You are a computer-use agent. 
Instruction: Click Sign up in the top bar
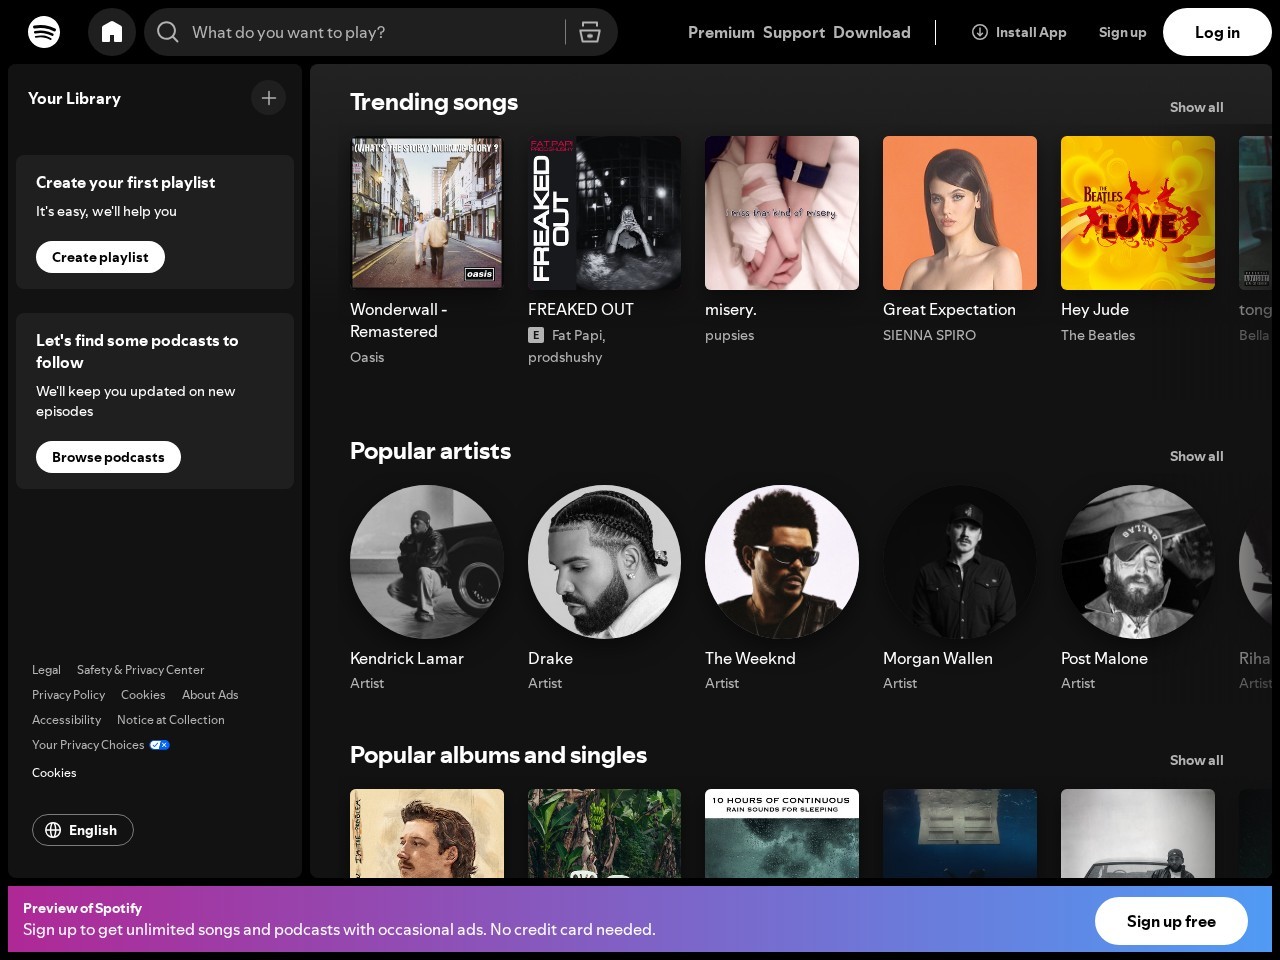pos(1122,32)
